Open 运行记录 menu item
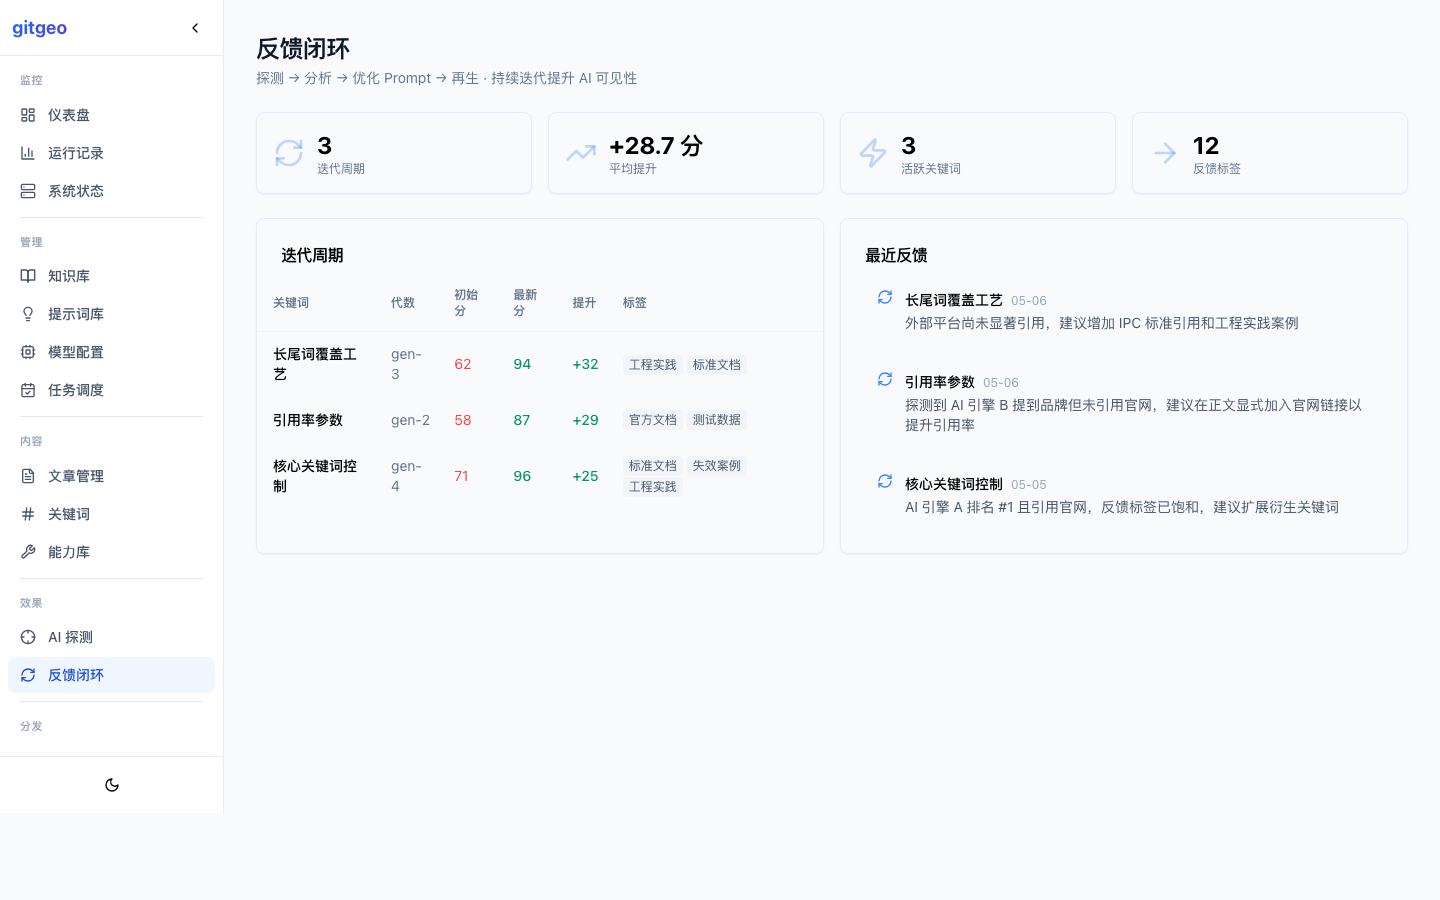This screenshot has height=900, width=1440. tap(111, 153)
